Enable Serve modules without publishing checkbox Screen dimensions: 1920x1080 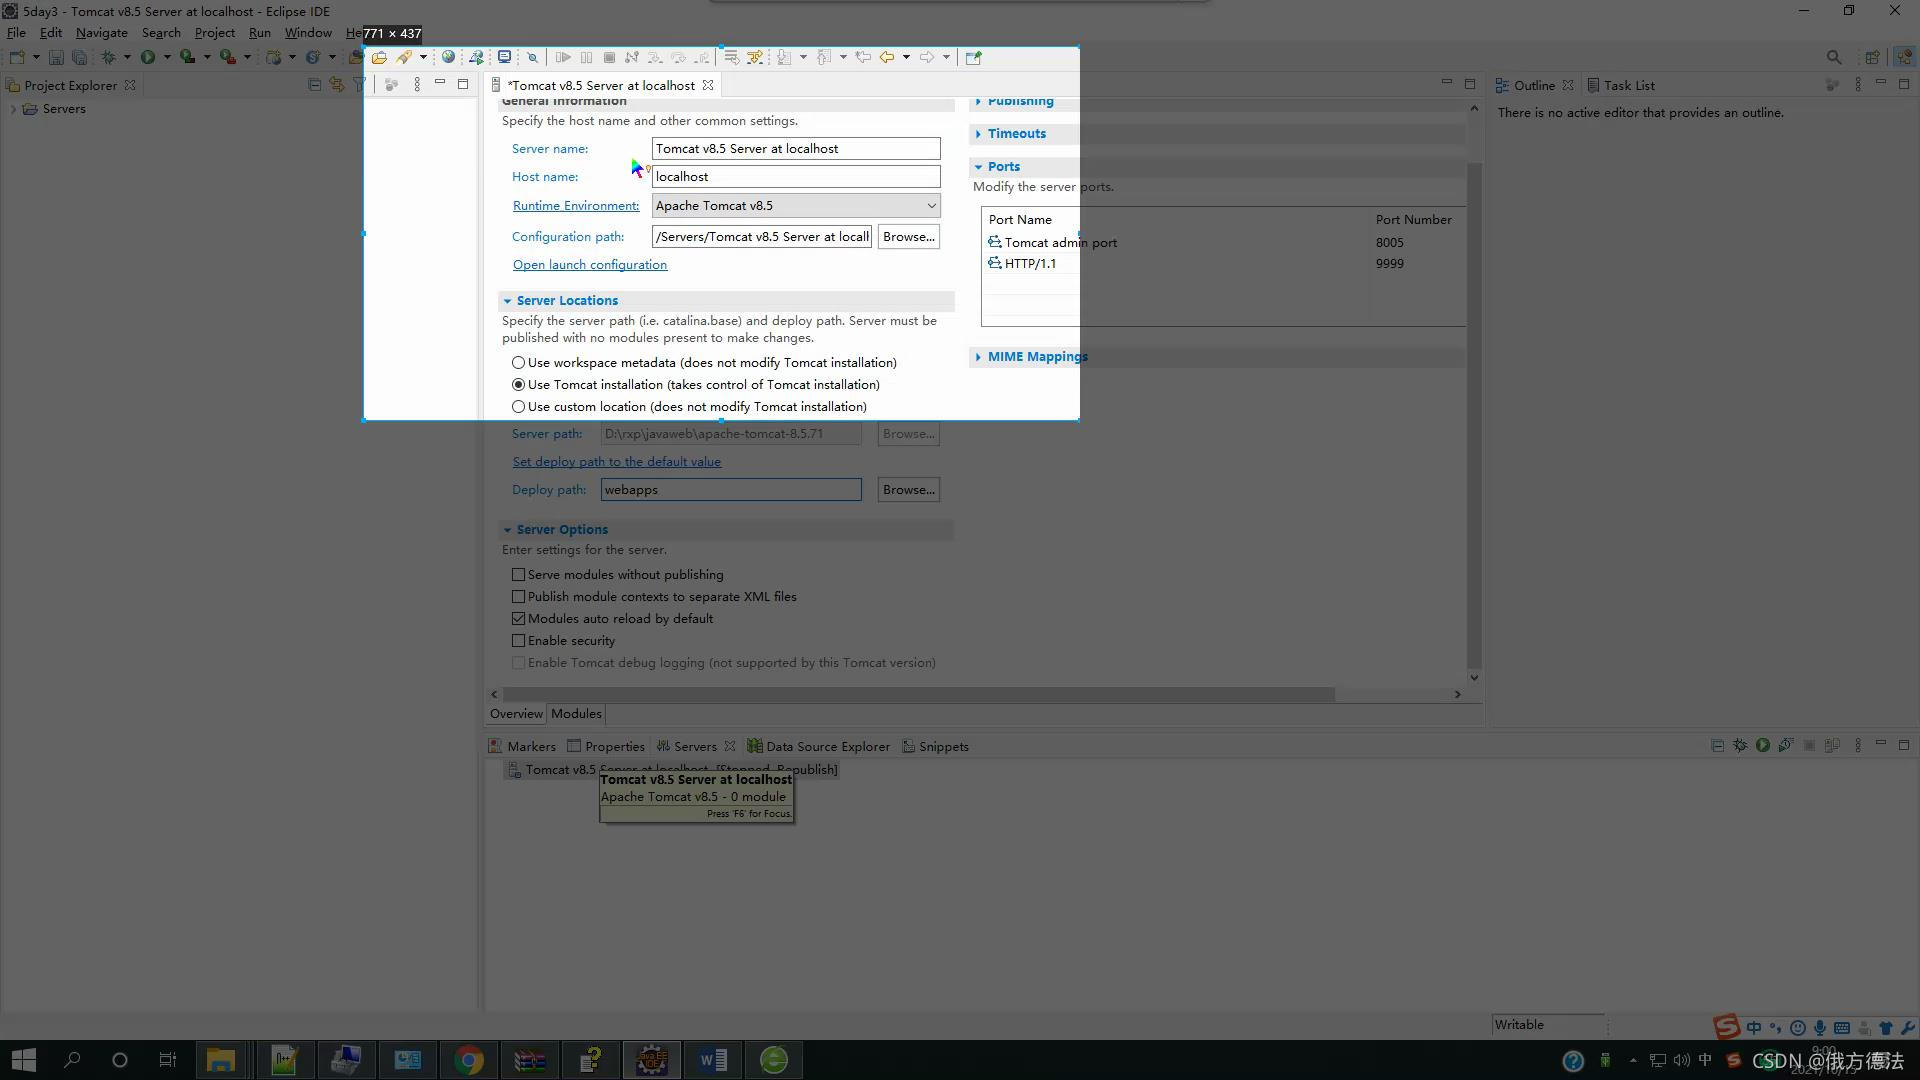[520, 574]
